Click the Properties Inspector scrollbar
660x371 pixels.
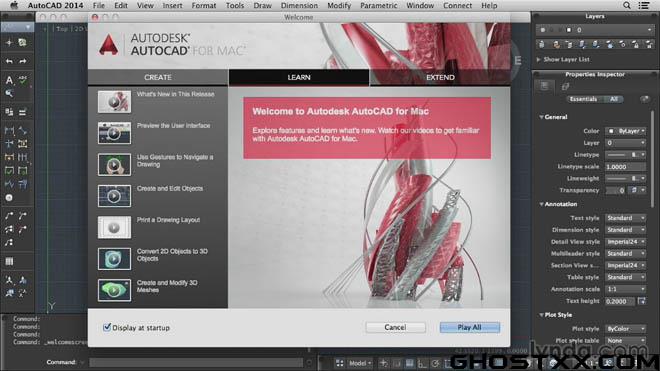[653, 160]
